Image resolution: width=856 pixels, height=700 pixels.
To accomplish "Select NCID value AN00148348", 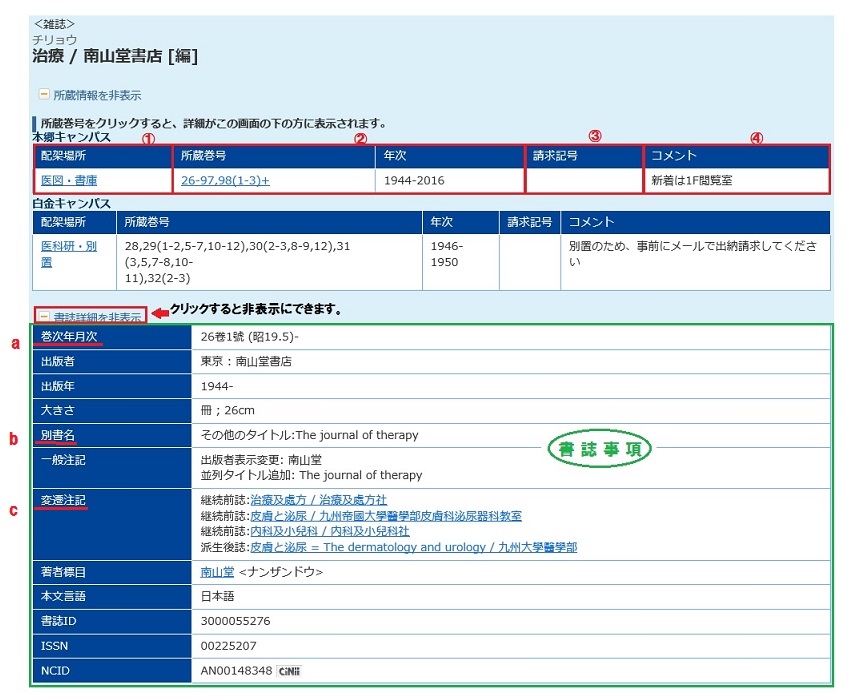I will (x=236, y=671).
